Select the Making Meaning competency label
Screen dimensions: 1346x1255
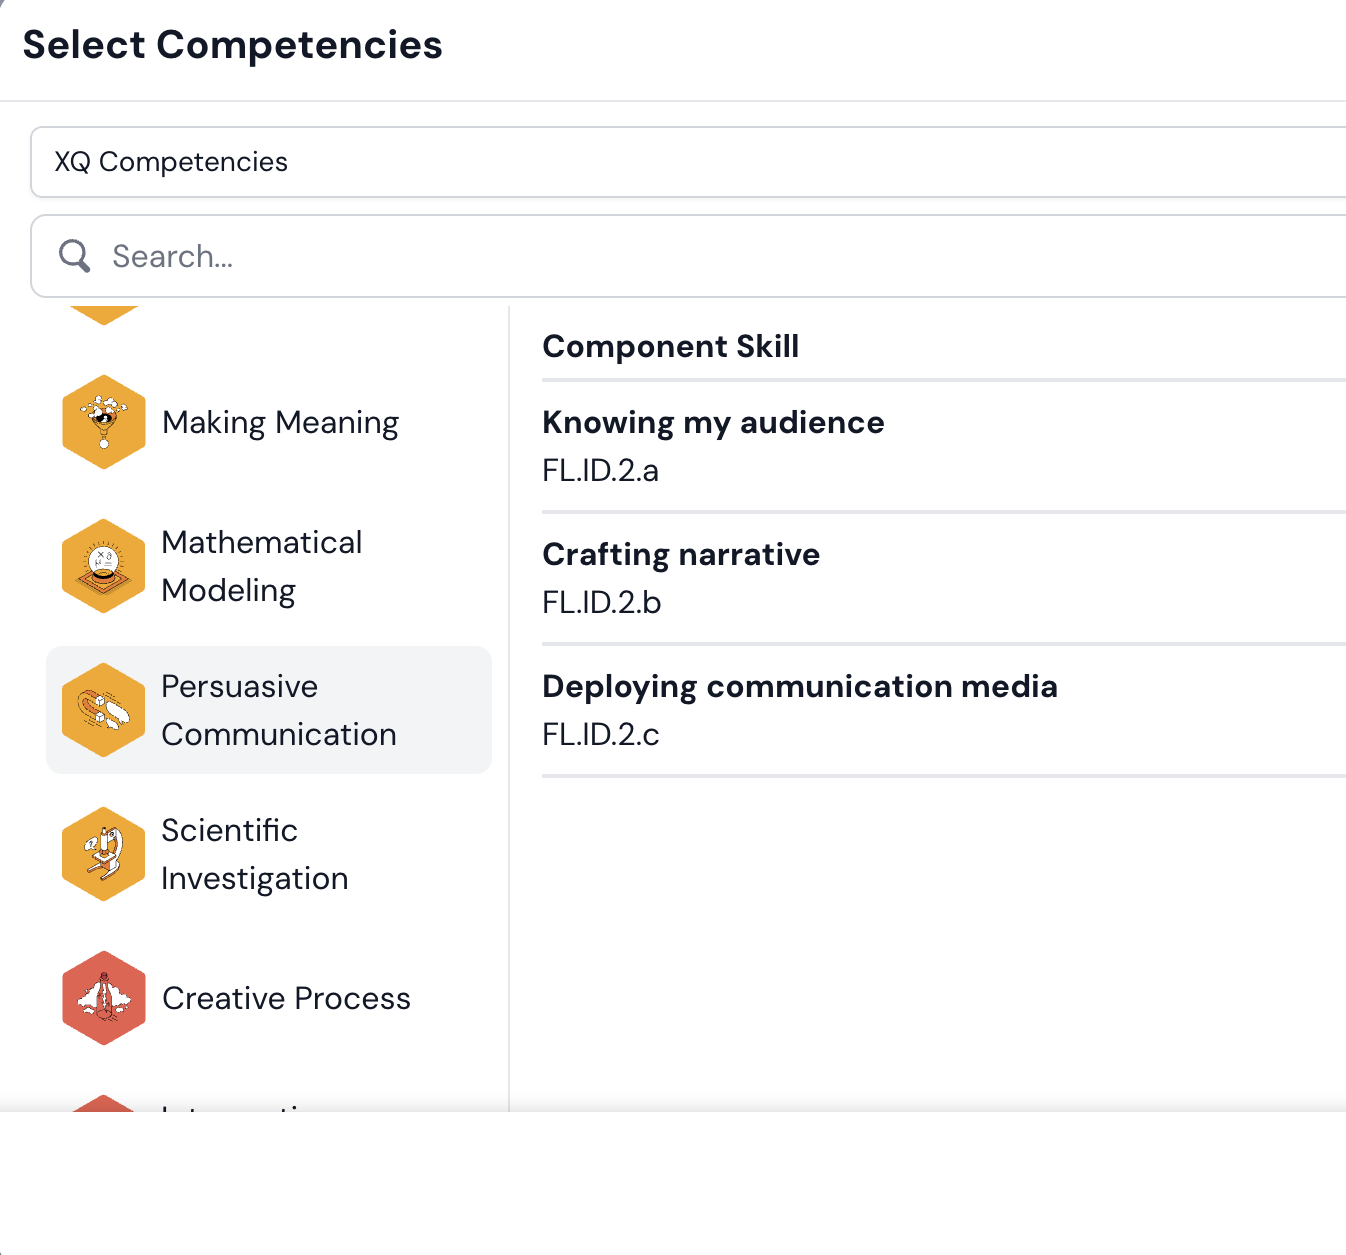click(280, 422)
